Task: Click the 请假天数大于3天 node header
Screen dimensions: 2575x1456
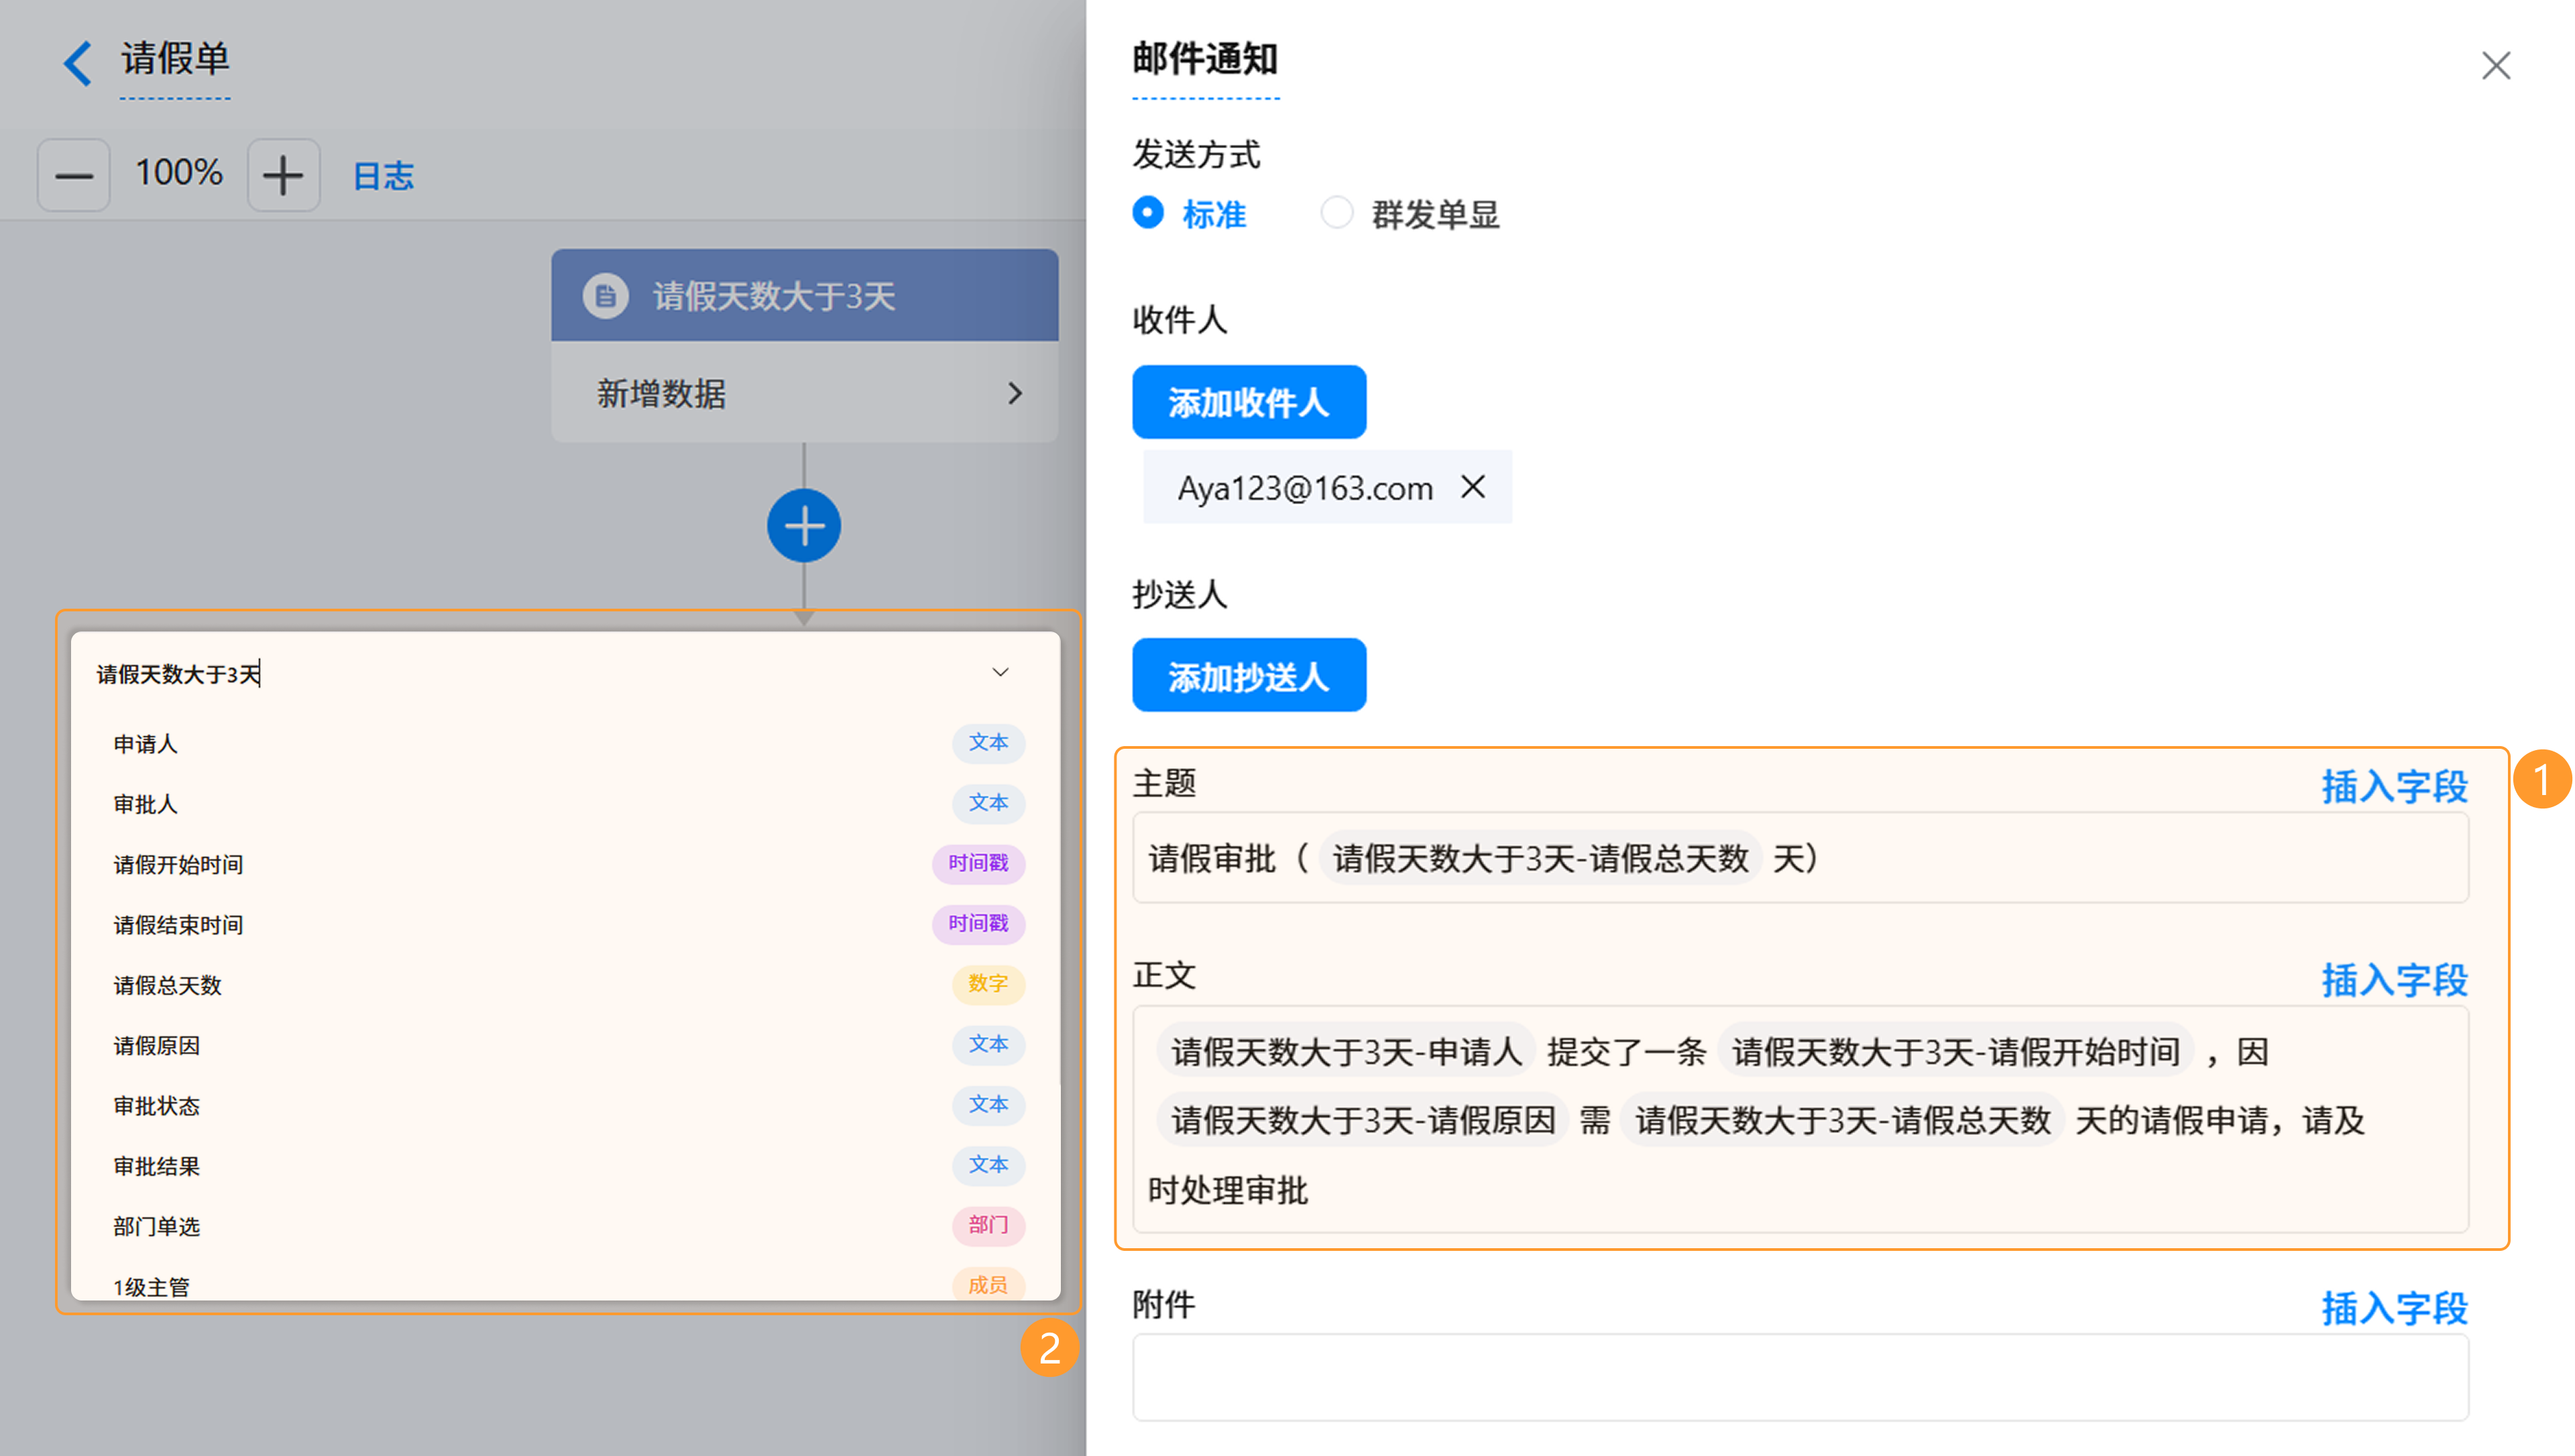Action: coord(804,296)
